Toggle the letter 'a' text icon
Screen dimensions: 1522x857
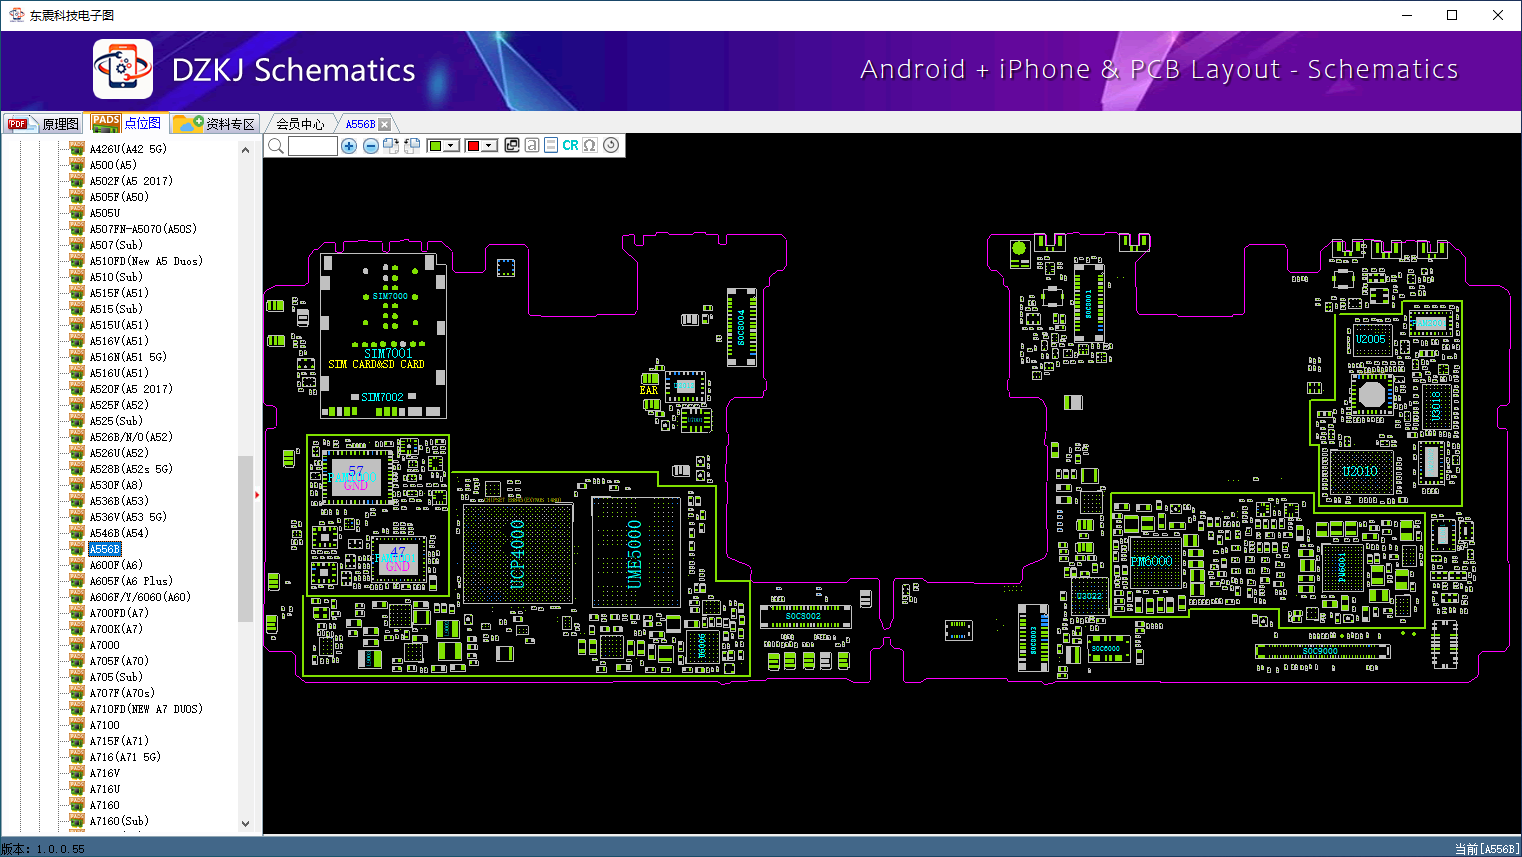pos(532,145)
